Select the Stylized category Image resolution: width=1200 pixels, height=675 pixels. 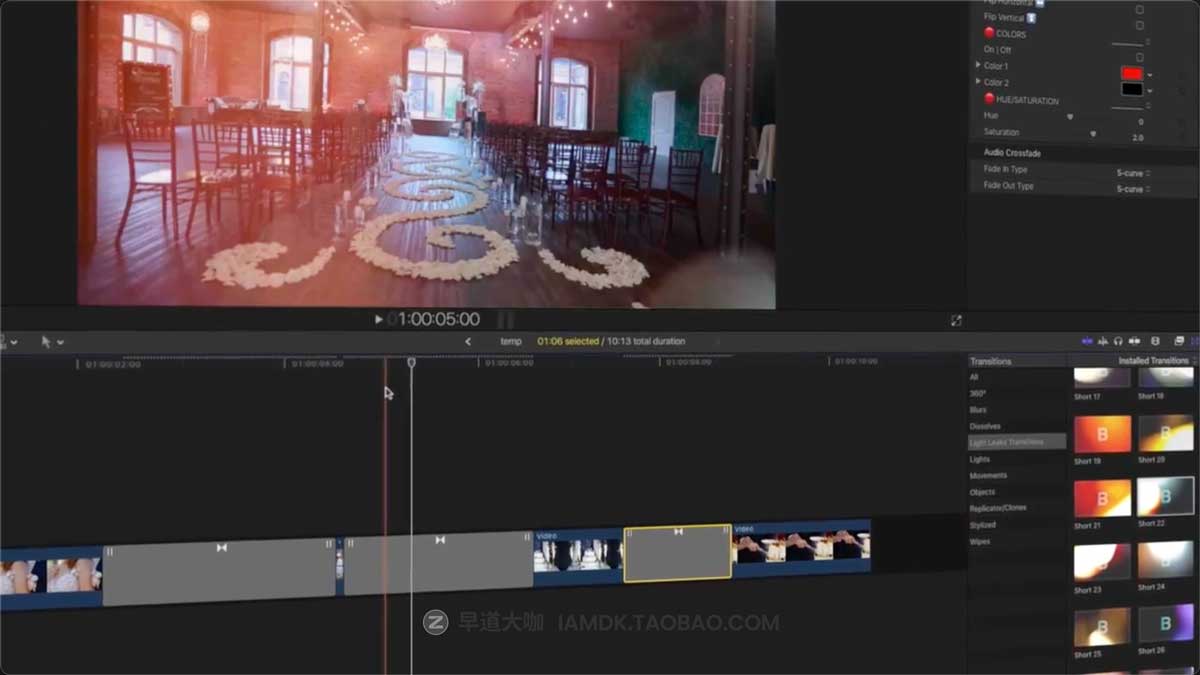point(983,524)
